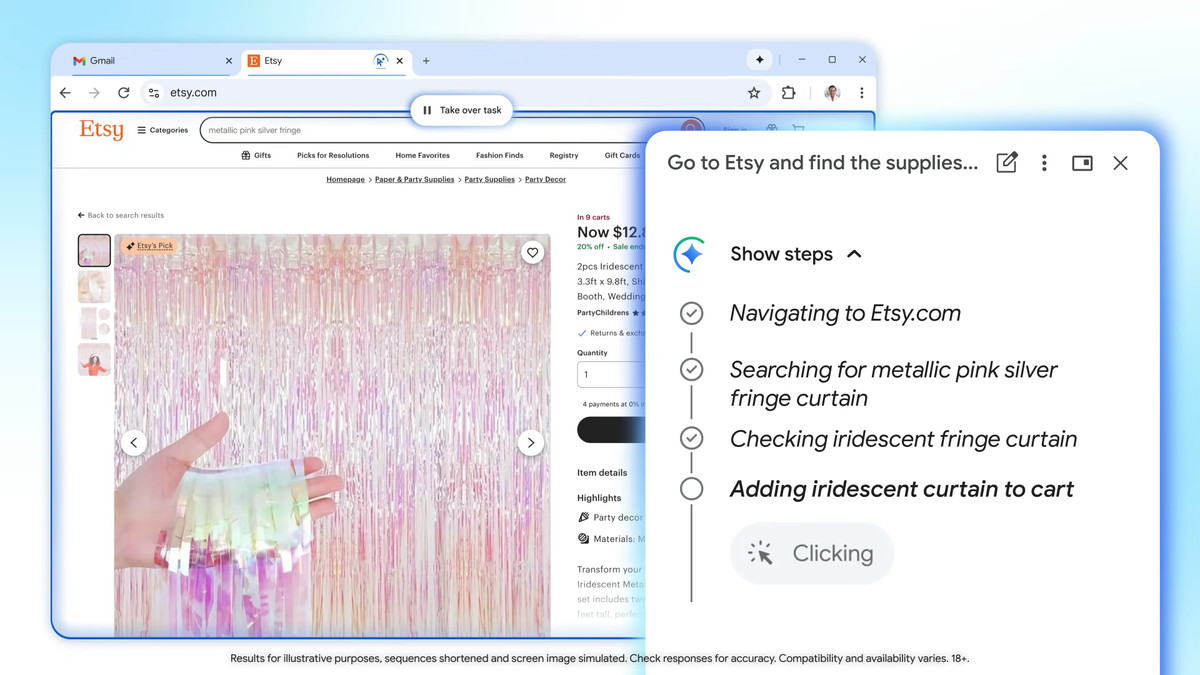Open the Chrome user profile avatar
This screenshot has width=1200, height=675.
(832, 93)
